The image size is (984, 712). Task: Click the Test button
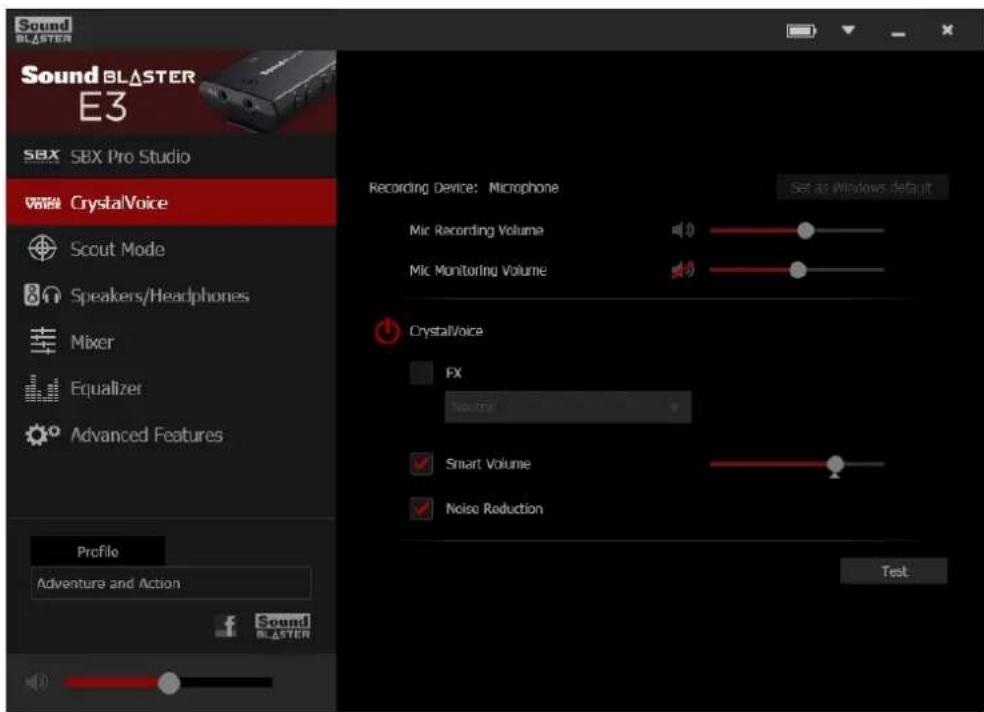[x=894, y=571]
